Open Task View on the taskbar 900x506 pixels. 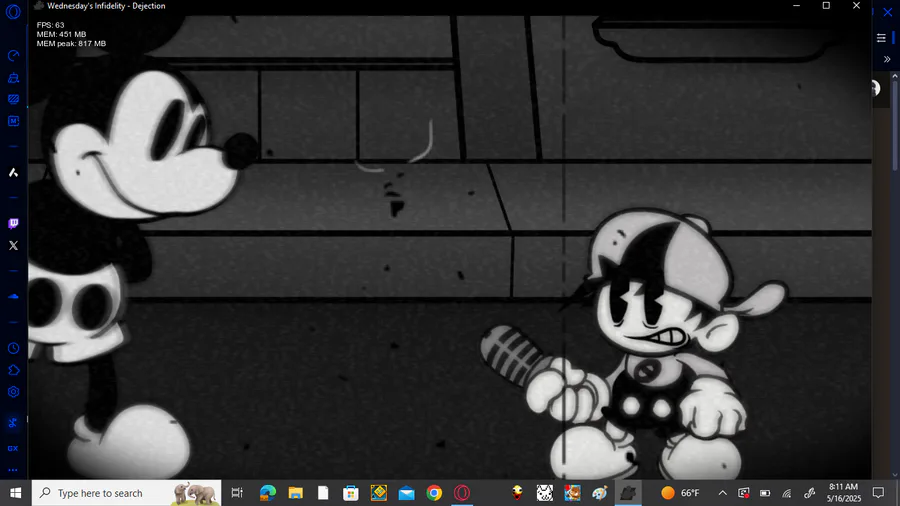tap(236, 493)
